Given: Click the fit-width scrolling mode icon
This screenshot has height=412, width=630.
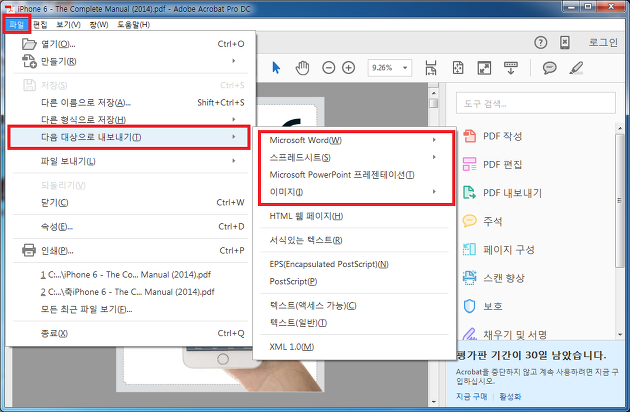Looking at the screenshot, I should [431, 68].
